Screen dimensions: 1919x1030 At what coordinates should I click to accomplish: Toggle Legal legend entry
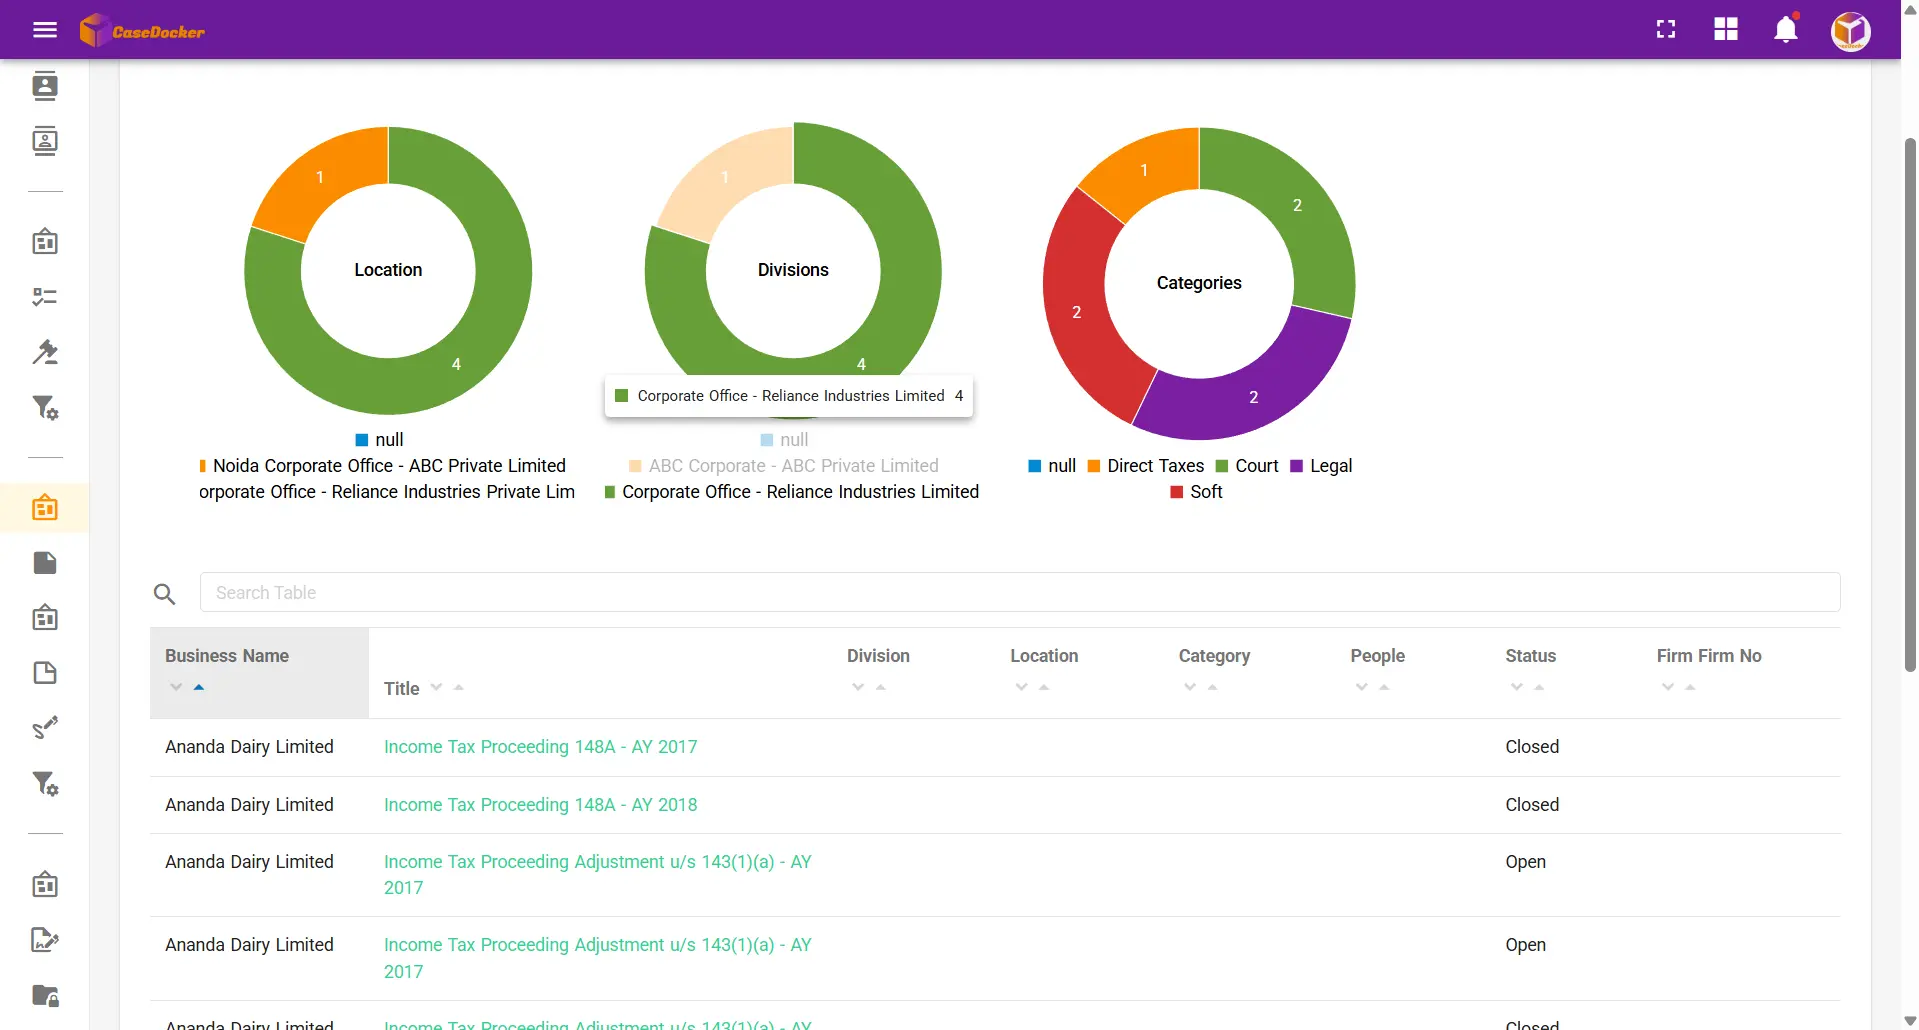pos(1321,466)
